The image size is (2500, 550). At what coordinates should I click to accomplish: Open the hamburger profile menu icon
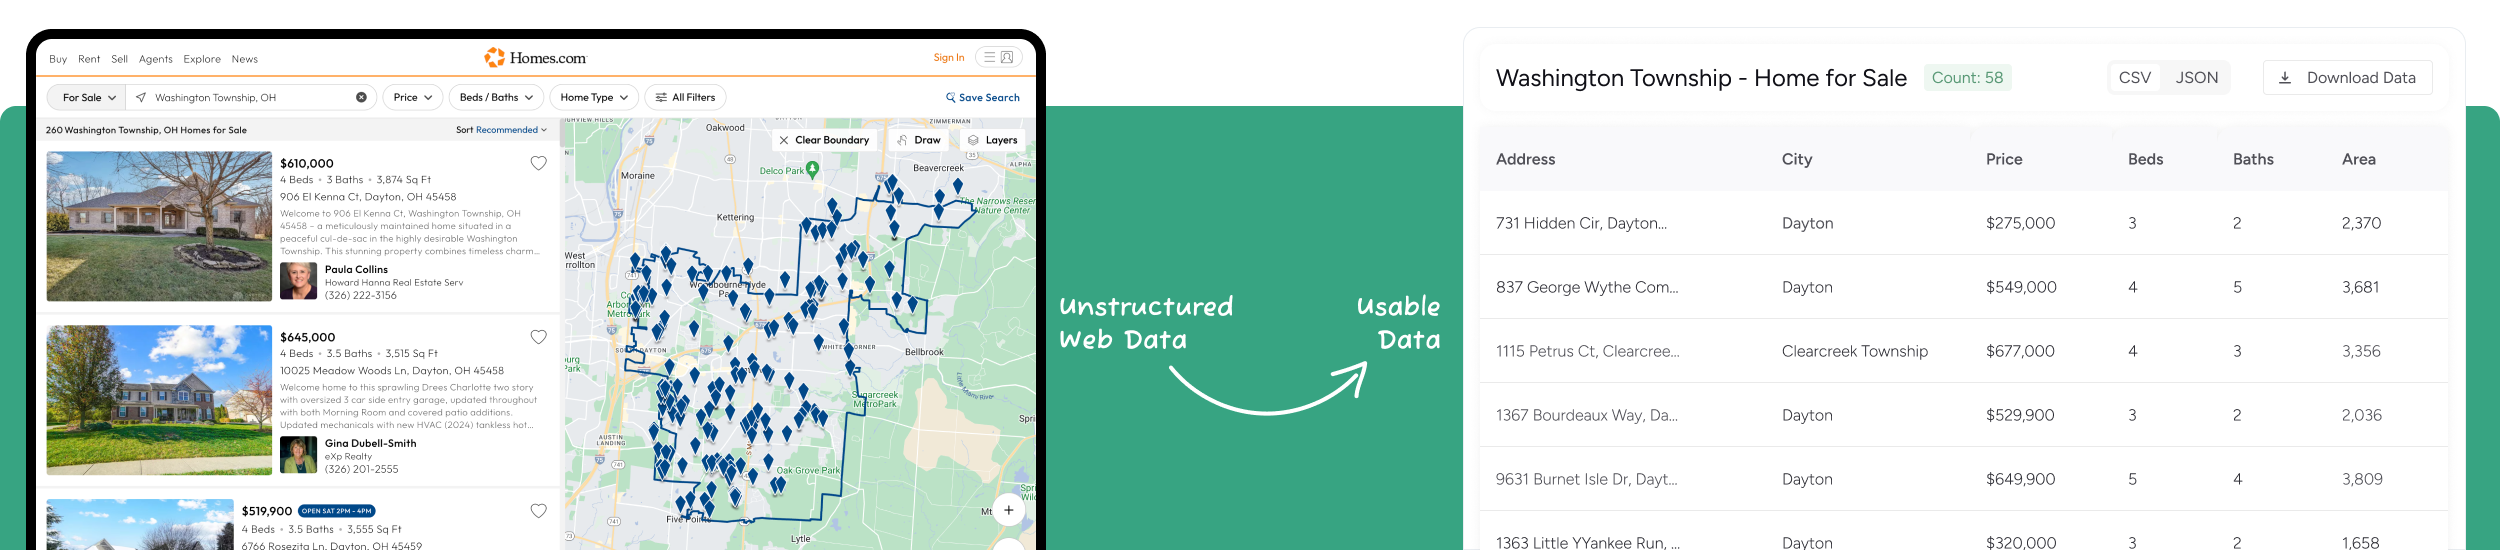click(x=998, y=57)
